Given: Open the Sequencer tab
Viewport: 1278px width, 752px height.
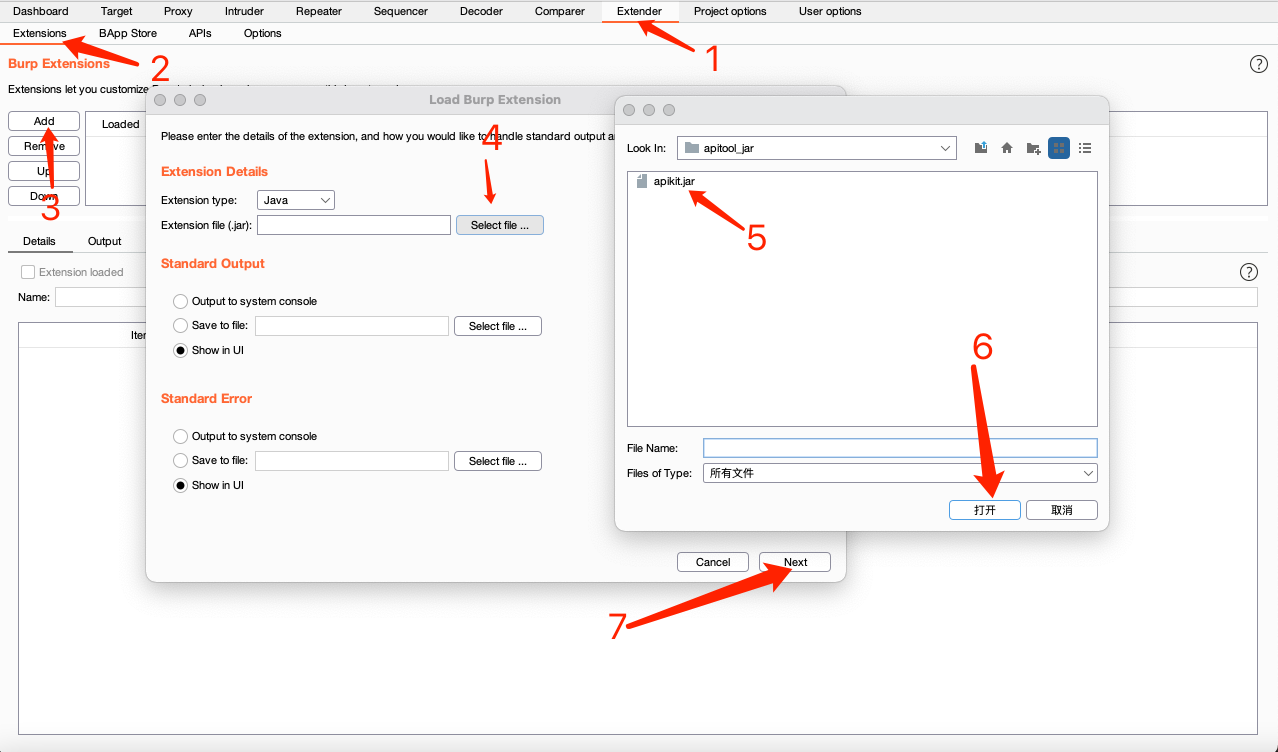Looking at the screenshot, I should pos(401,11).
